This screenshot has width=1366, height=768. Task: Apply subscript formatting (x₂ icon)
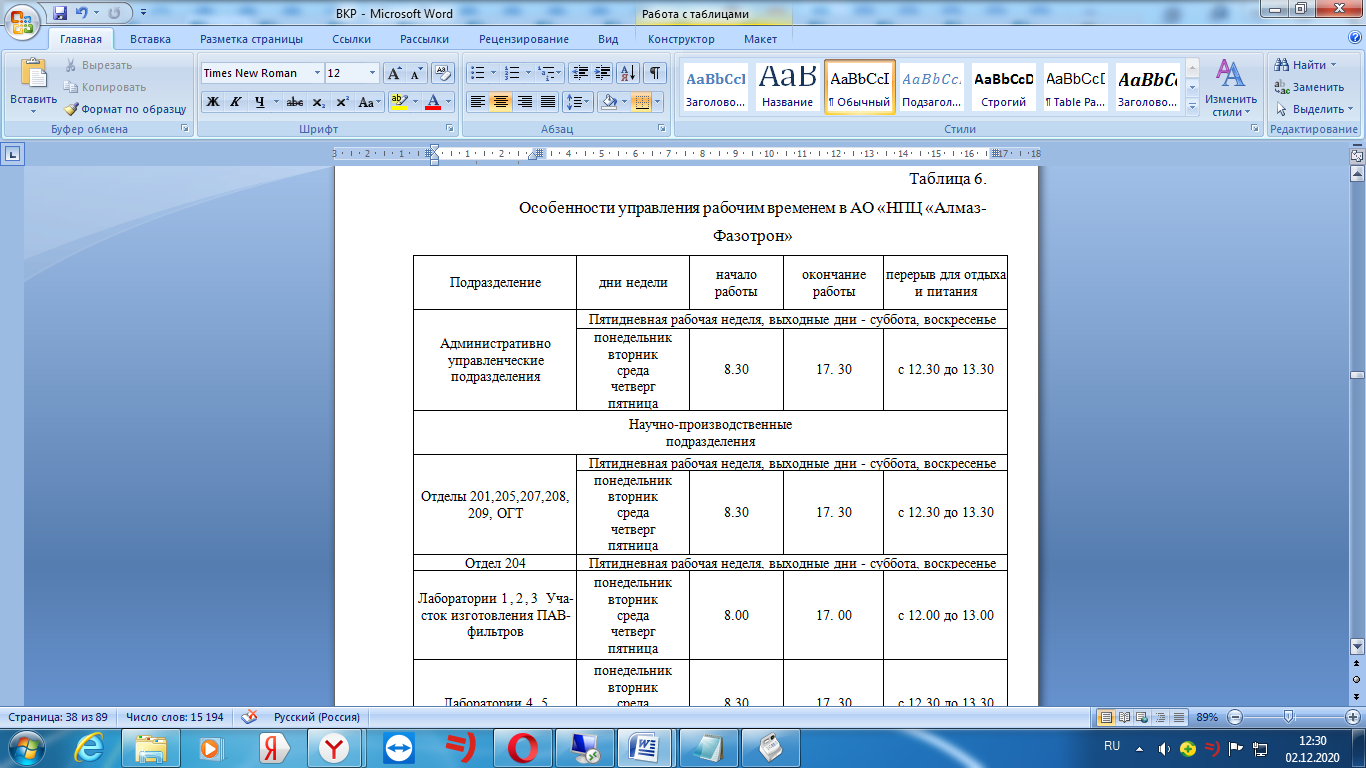[319, 102]
